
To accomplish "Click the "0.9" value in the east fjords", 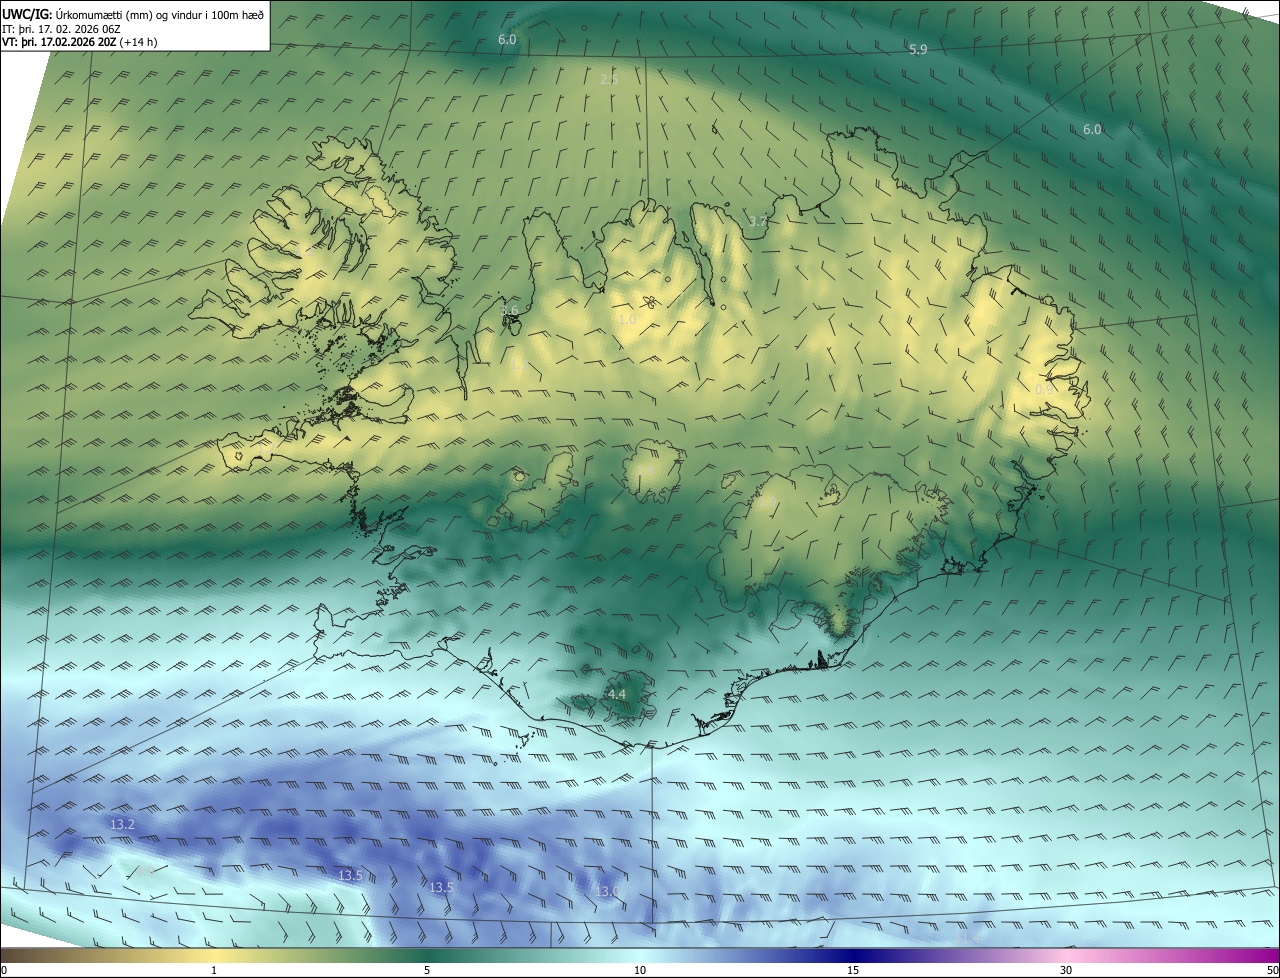I will 1044,389.
